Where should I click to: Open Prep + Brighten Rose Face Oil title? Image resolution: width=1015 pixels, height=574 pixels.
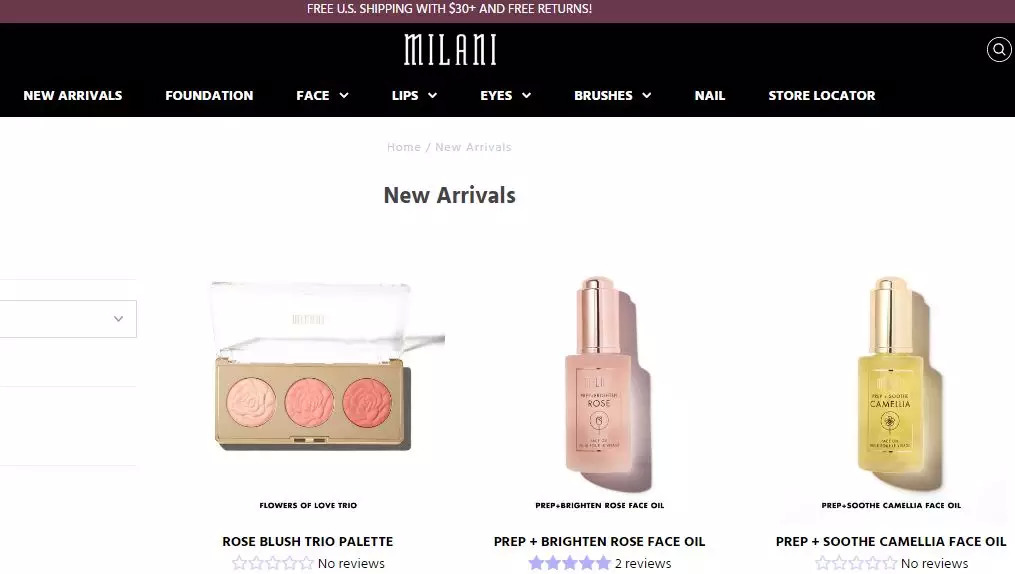599,542
